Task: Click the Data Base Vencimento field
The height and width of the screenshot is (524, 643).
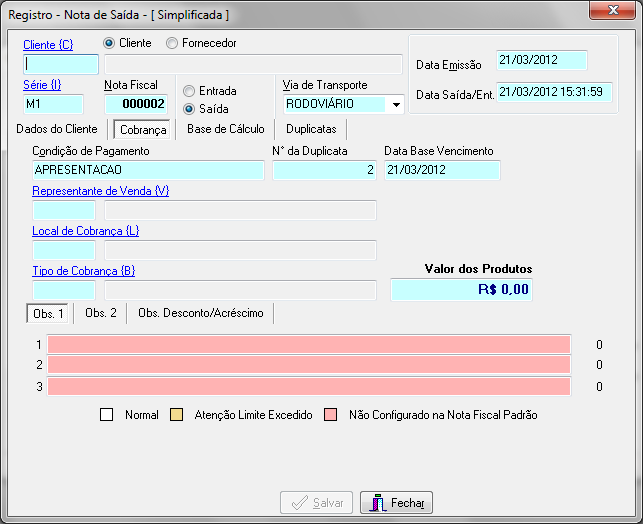Action: point(442,170)
